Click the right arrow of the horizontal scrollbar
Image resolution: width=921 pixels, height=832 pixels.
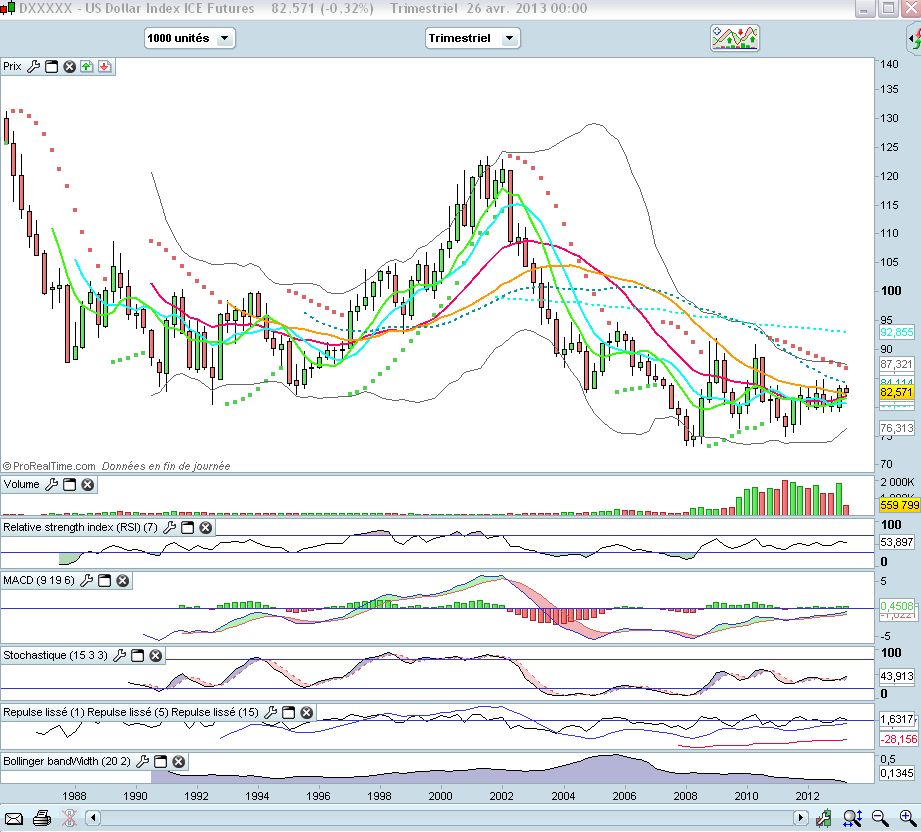(x=800, y=818)
